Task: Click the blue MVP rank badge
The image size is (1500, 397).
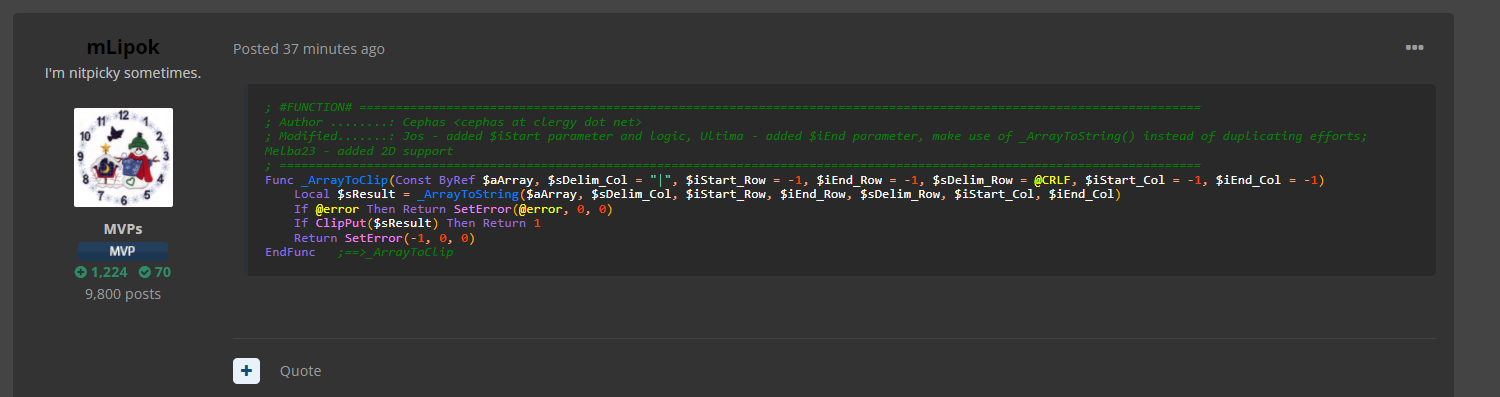Action: pyautogui.click(x=123, y=251)
